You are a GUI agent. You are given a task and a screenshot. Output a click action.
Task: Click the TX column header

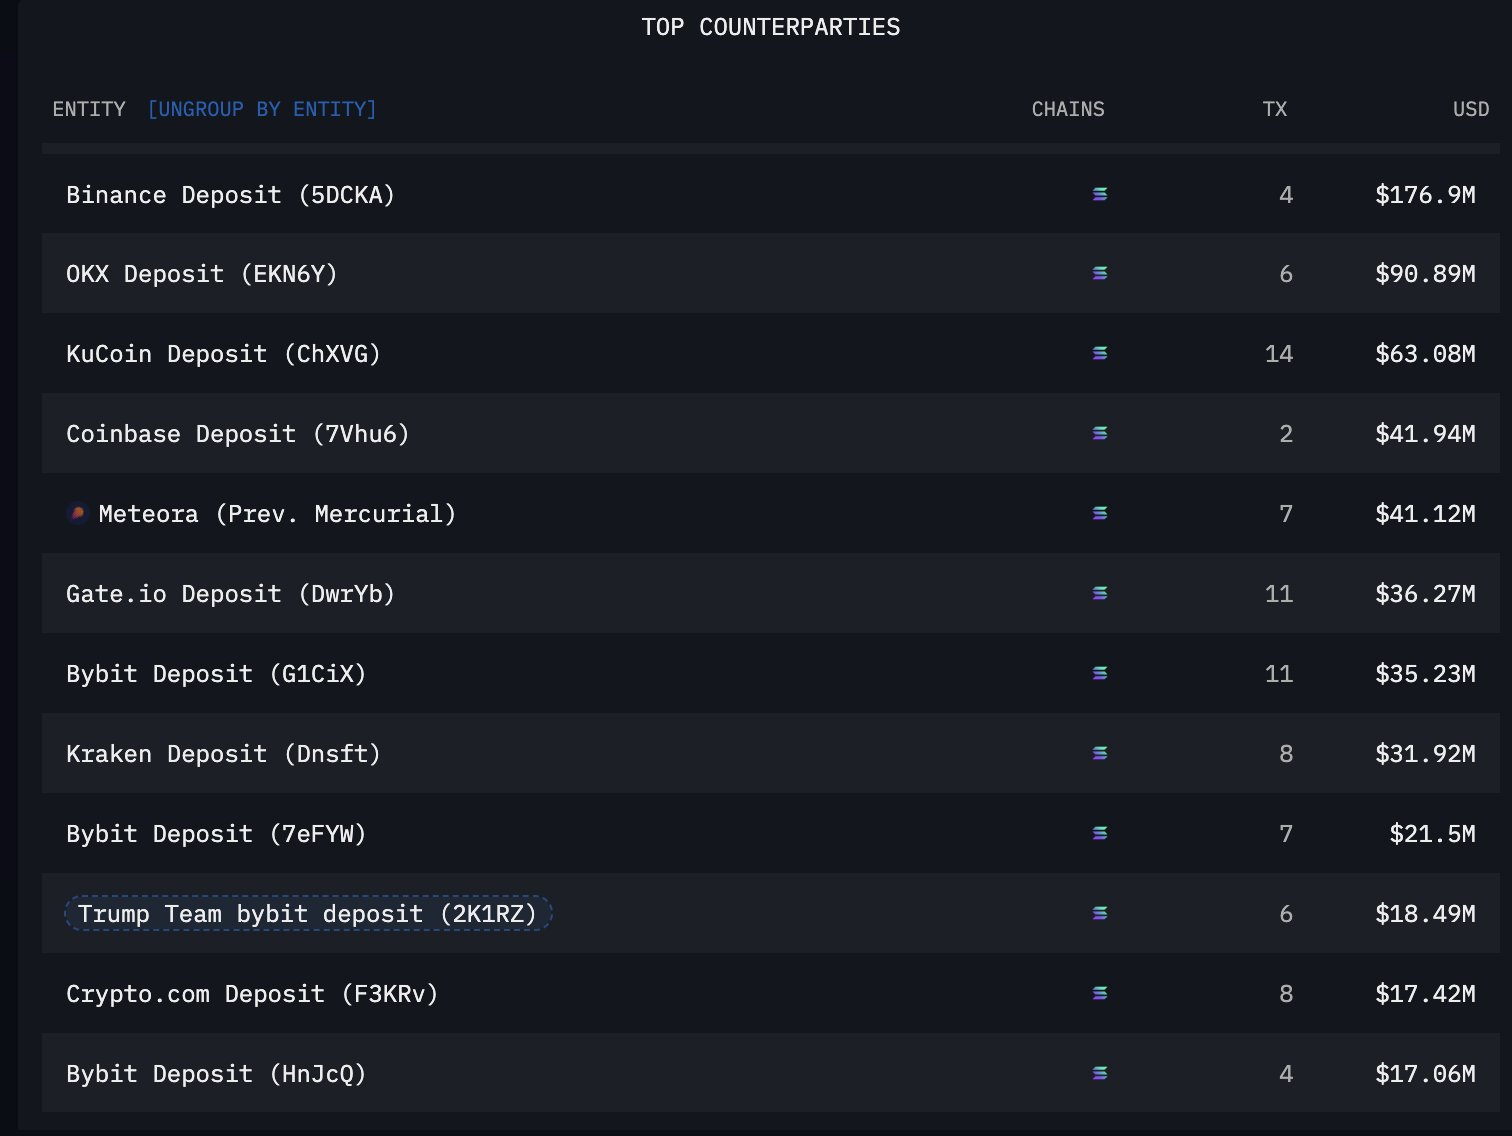click(x=1275, y=109)
